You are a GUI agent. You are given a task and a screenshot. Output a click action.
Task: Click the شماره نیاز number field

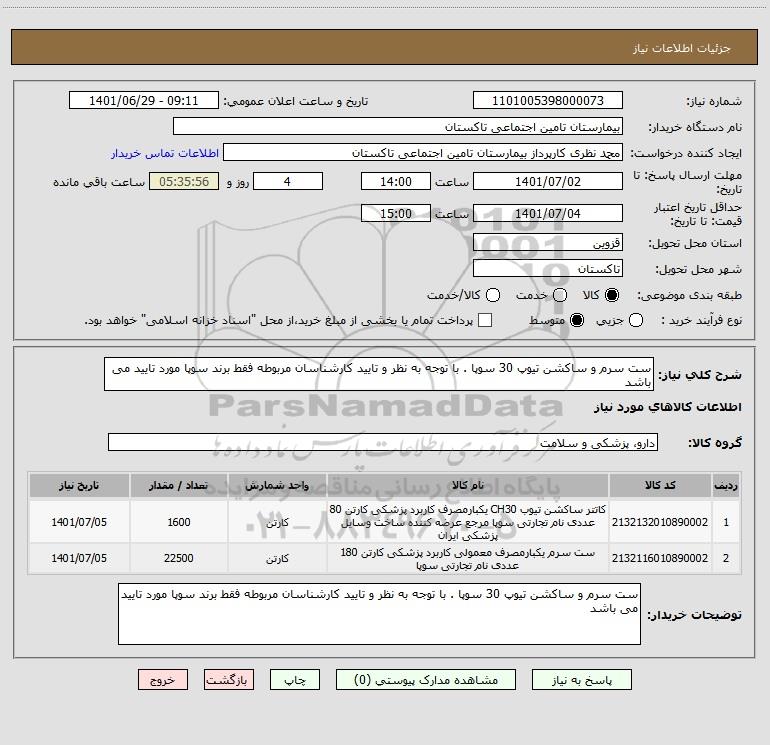[548, 100]
